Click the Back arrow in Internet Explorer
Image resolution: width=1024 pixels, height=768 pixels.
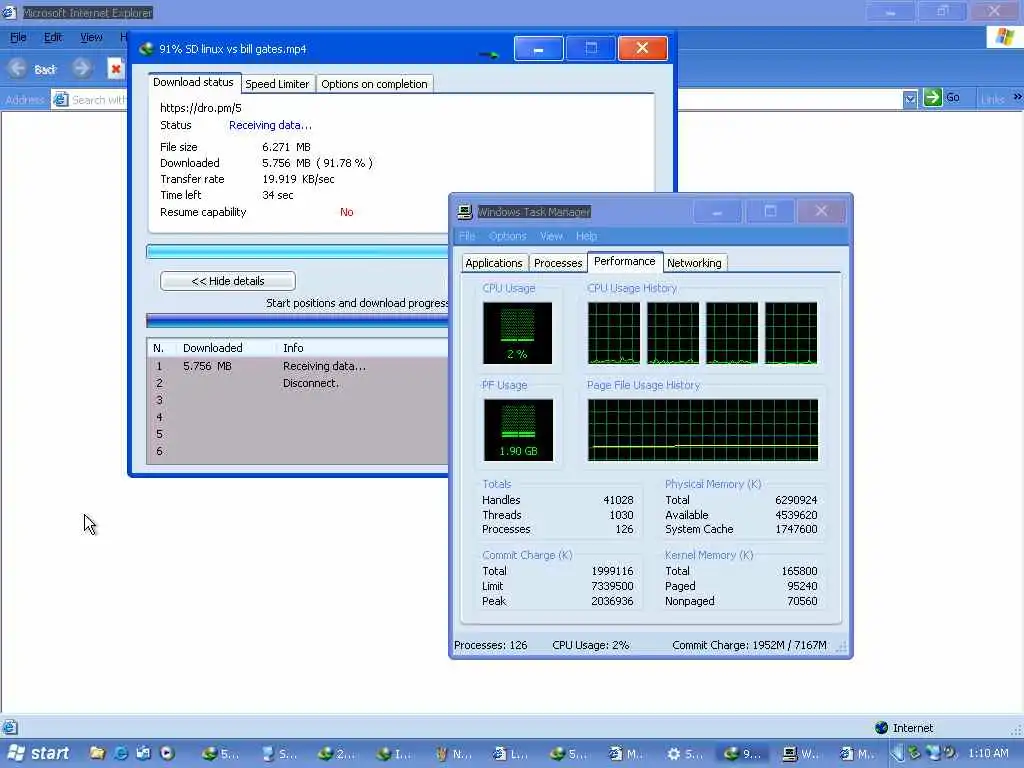[18, 69]
